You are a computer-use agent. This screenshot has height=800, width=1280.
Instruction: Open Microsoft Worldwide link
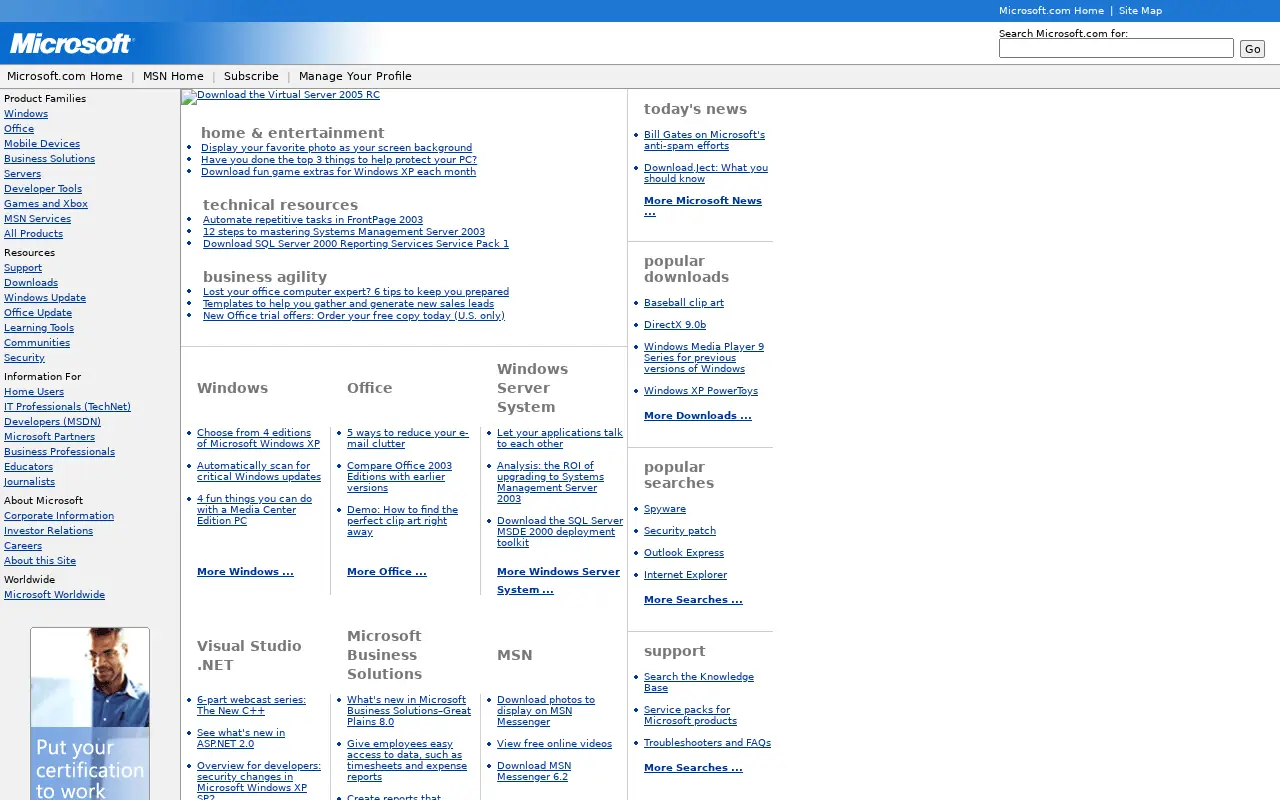[54, 595]
